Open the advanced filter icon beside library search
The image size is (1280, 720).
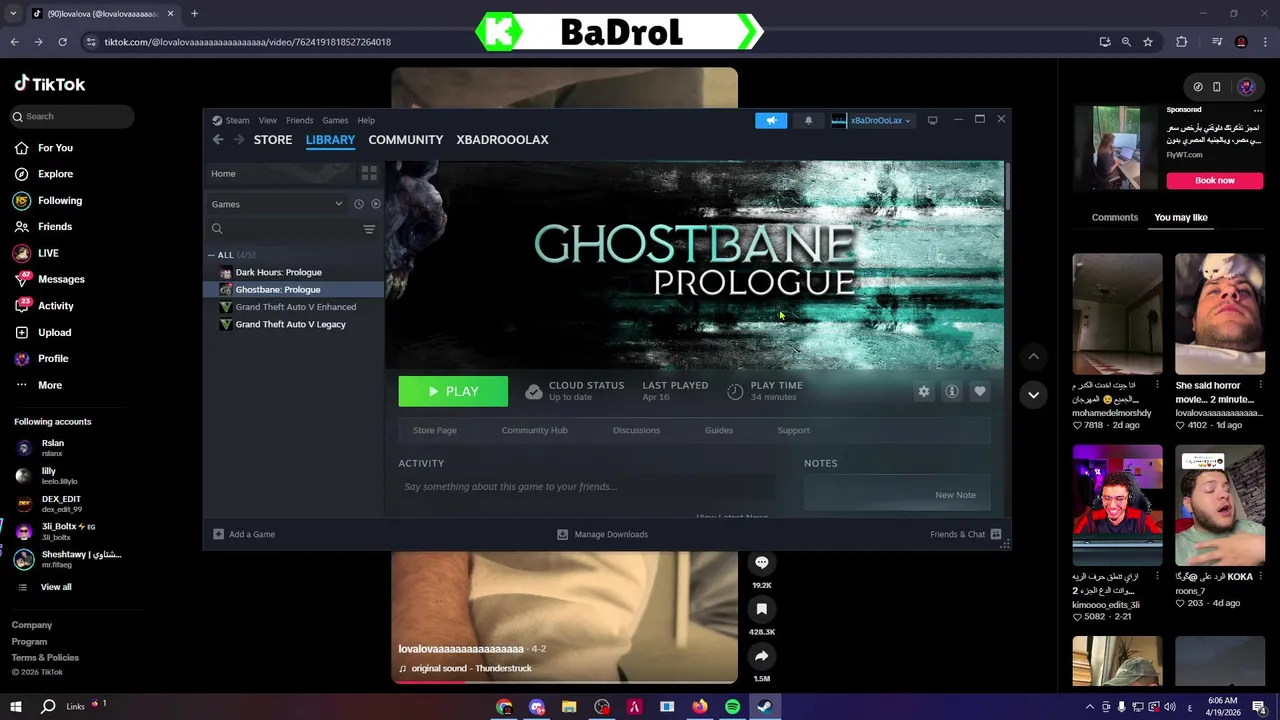(x=369, y=229)
